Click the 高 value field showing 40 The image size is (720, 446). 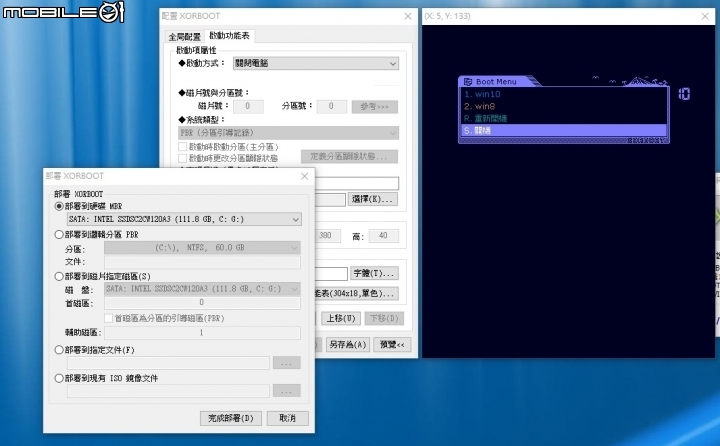click(x=383, y=236)
